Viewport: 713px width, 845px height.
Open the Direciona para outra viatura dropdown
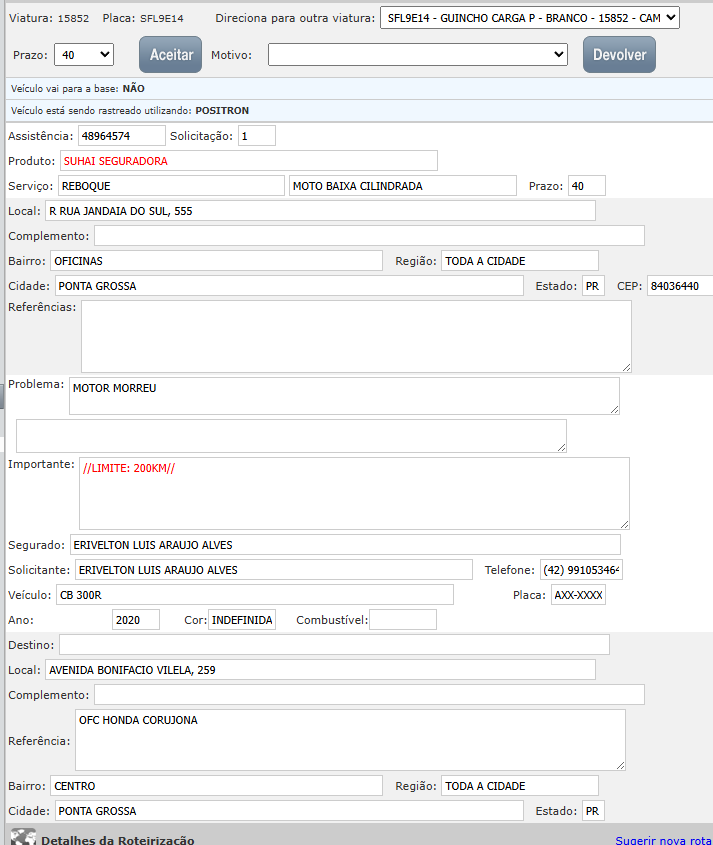click(x=529, y=18)
